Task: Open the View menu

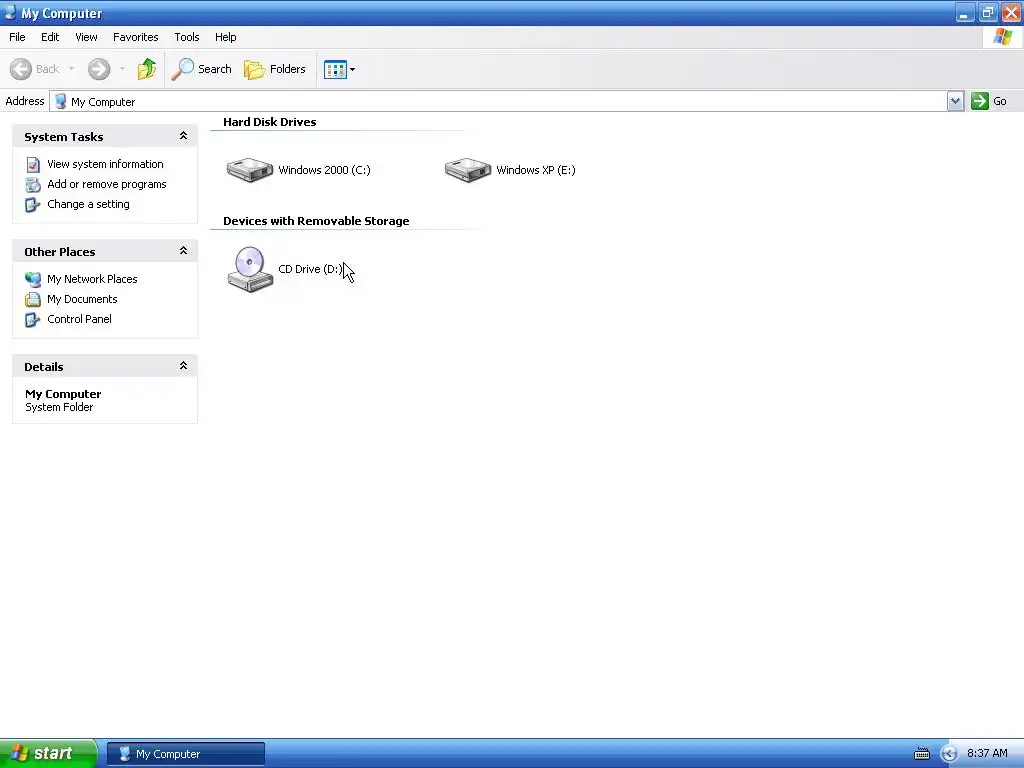Action: click(86, 37)
